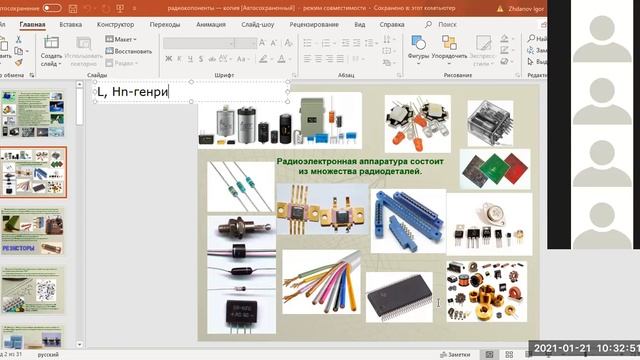
Task: Click the Undo arrow icon
Action: pos(87,8)
